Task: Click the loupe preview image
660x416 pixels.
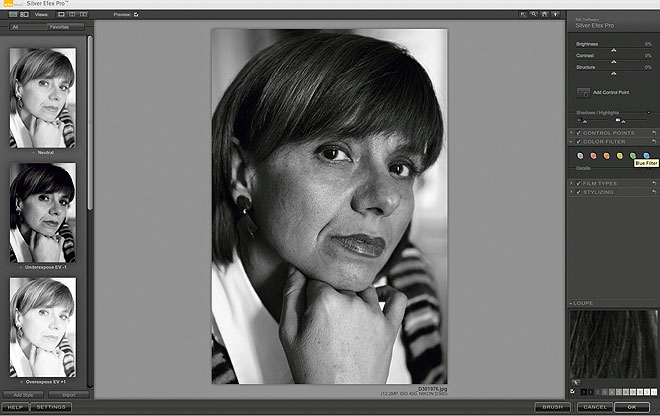Action: pyautogui.click(x=613, y=344)
